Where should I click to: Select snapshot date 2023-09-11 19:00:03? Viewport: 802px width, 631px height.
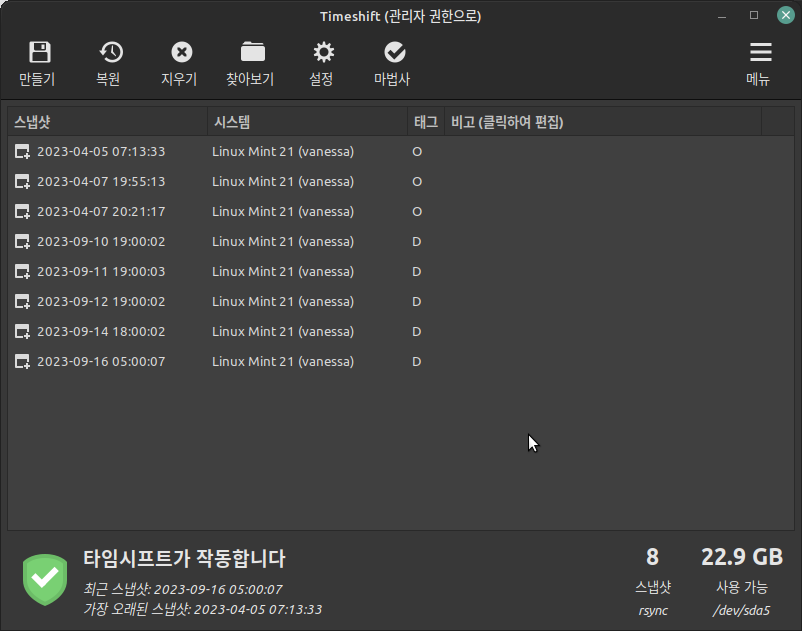point(101,272)
